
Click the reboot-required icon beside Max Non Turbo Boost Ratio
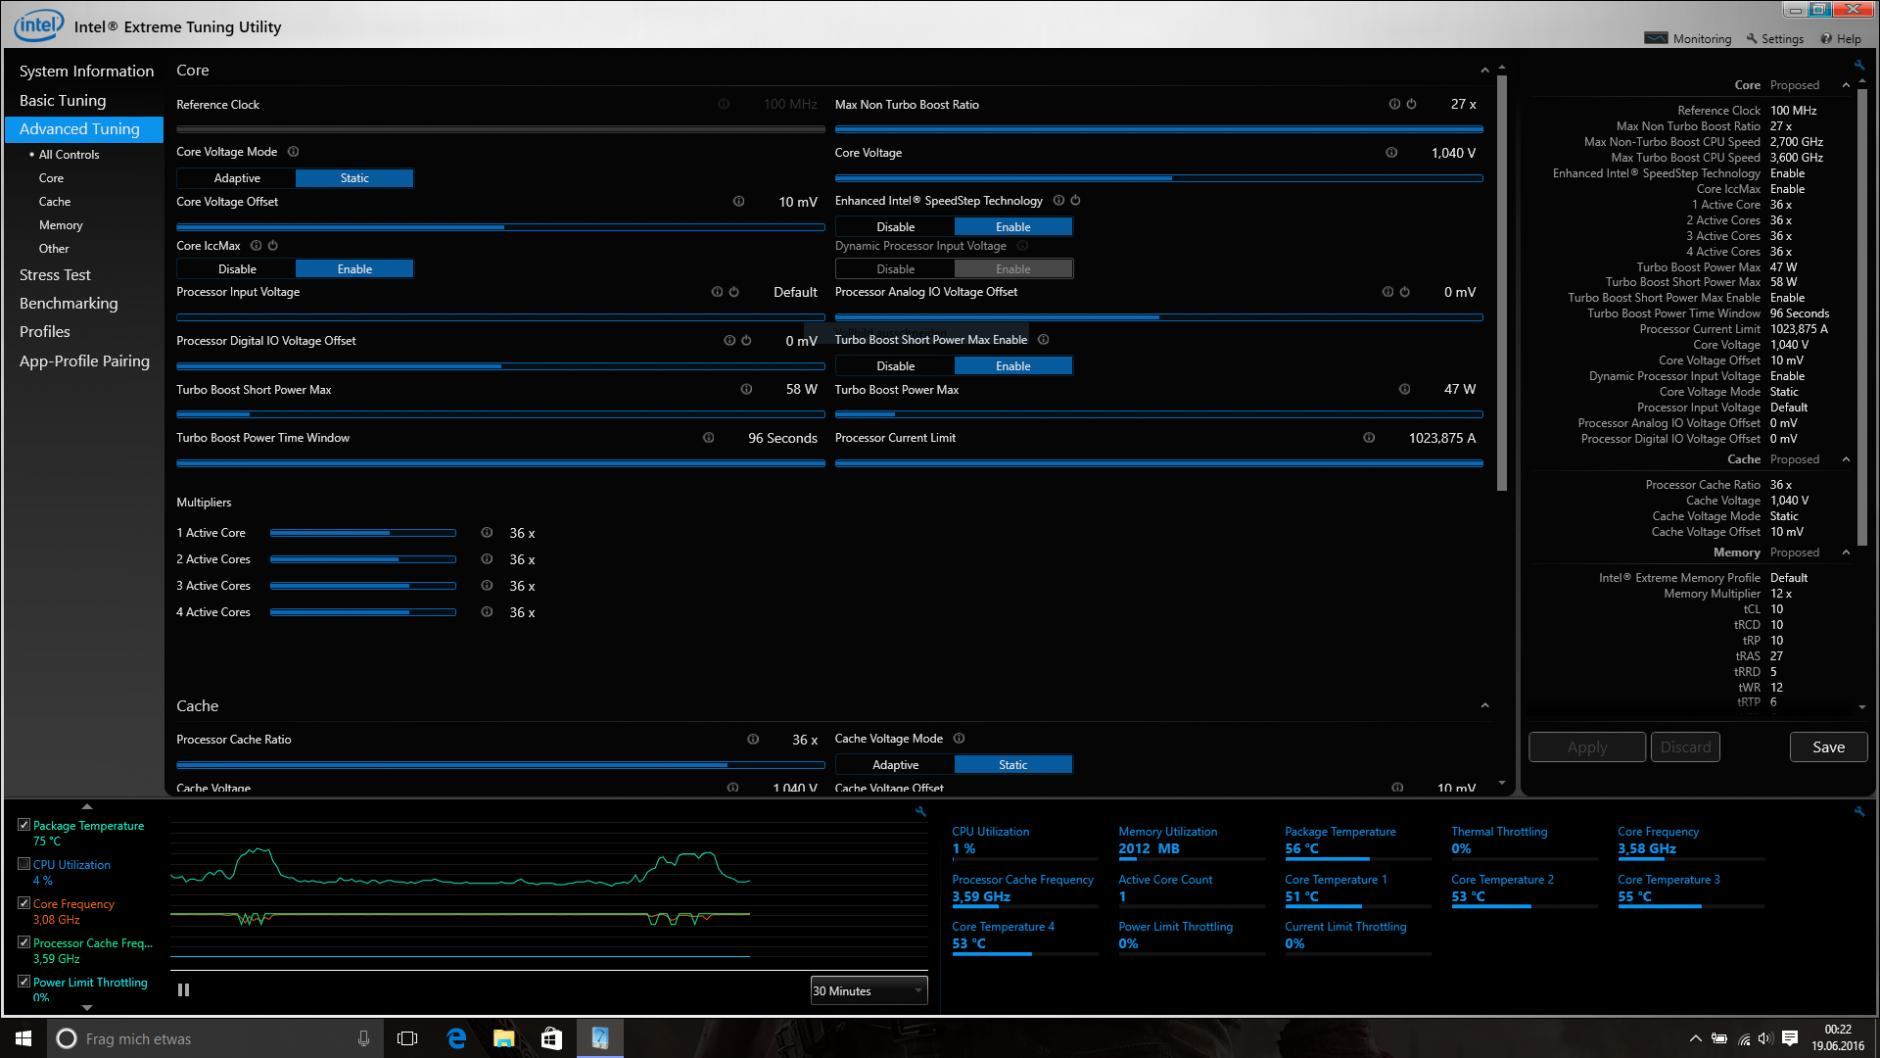(x=1411, y=104)
